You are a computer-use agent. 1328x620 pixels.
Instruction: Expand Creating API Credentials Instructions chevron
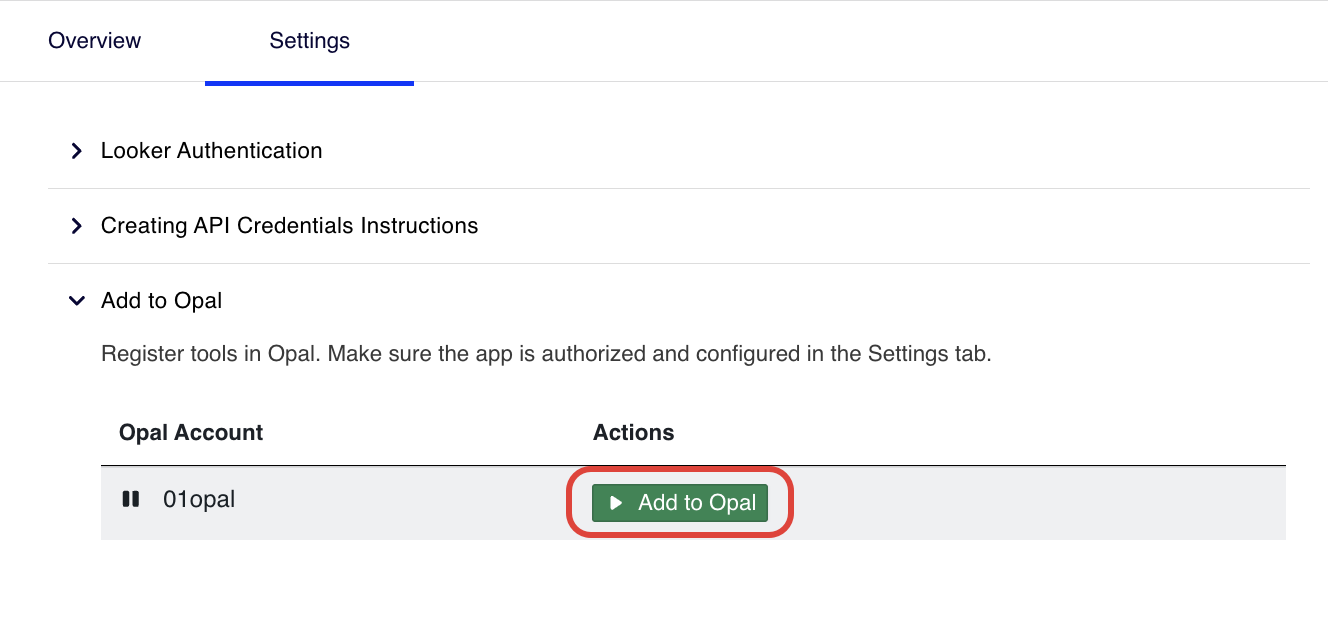[x=76, y=226]
